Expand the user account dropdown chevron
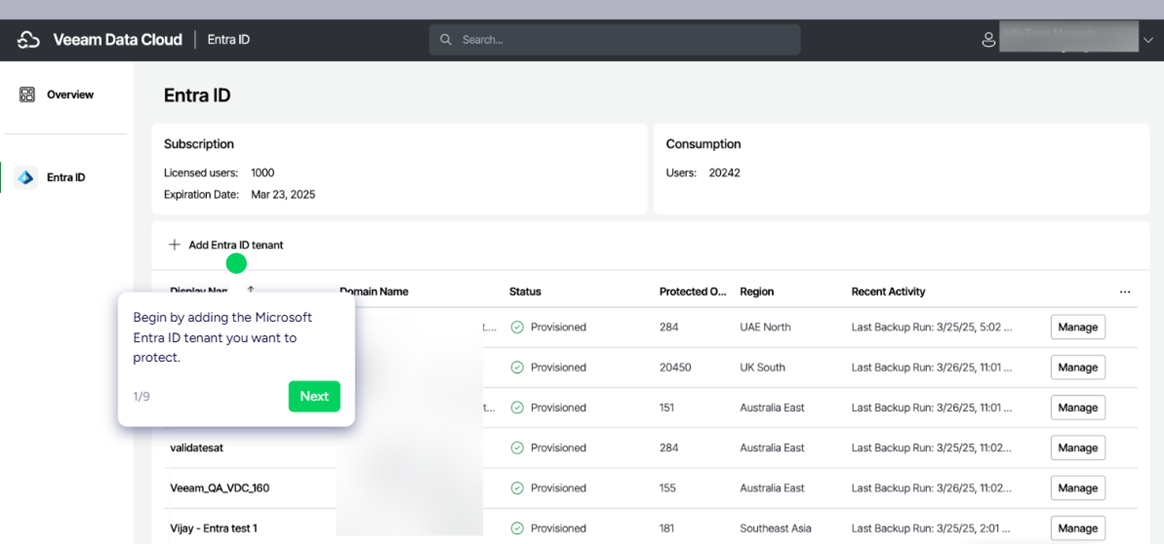The width and height of the screenshot is (1164, 544). (x=1150, y=40)
